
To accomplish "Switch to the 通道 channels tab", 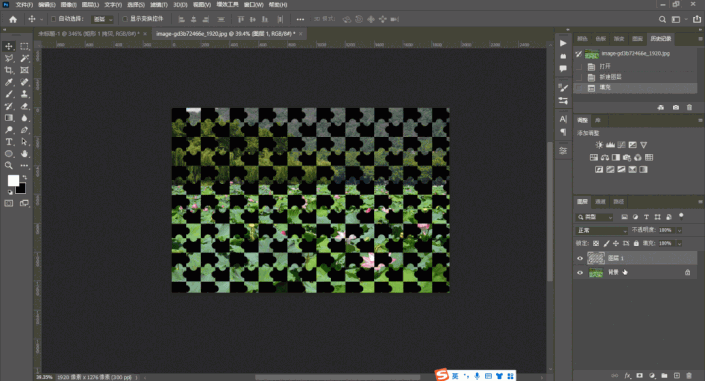I will pyautogui.click(x=600, y=202).
